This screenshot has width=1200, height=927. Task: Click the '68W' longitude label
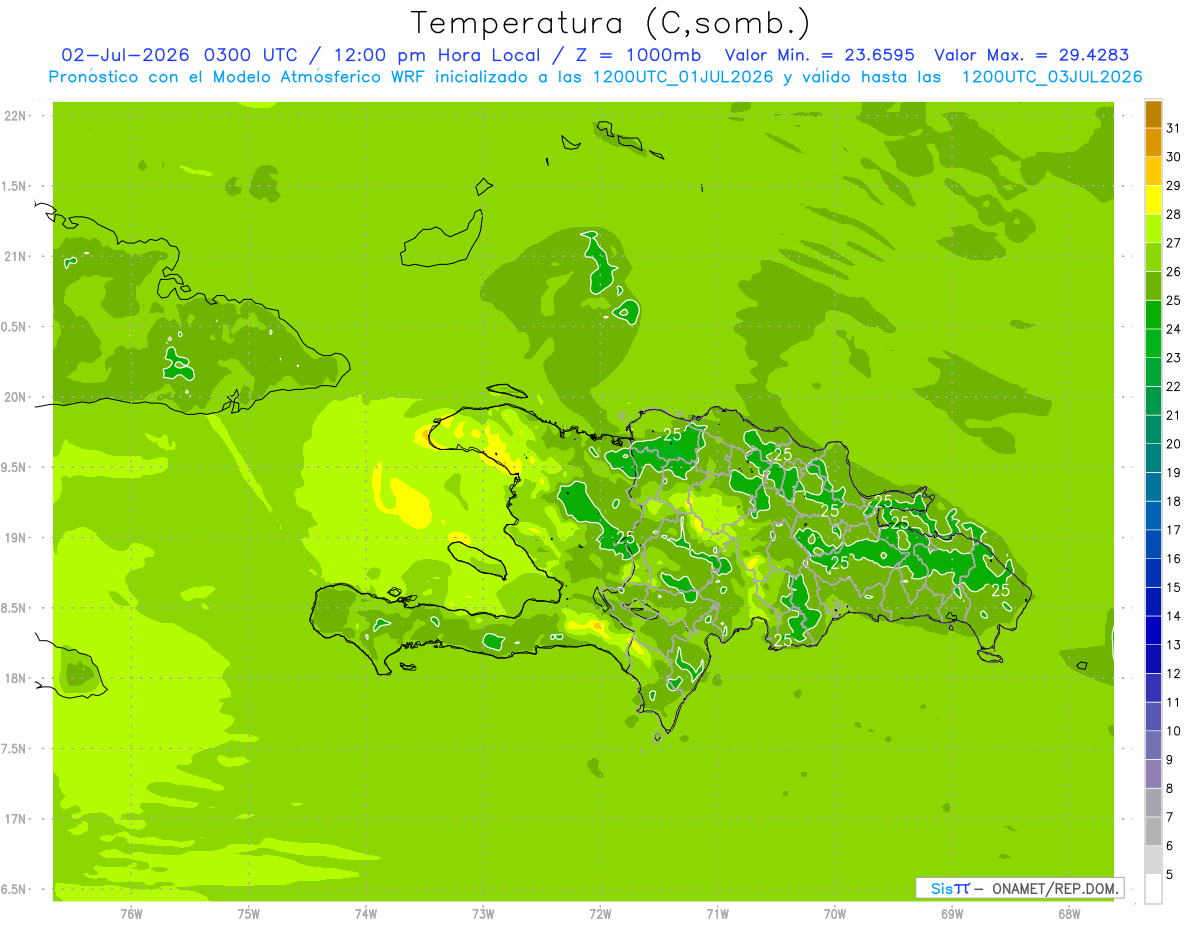pyautogui.click(x=1069, y=914)
